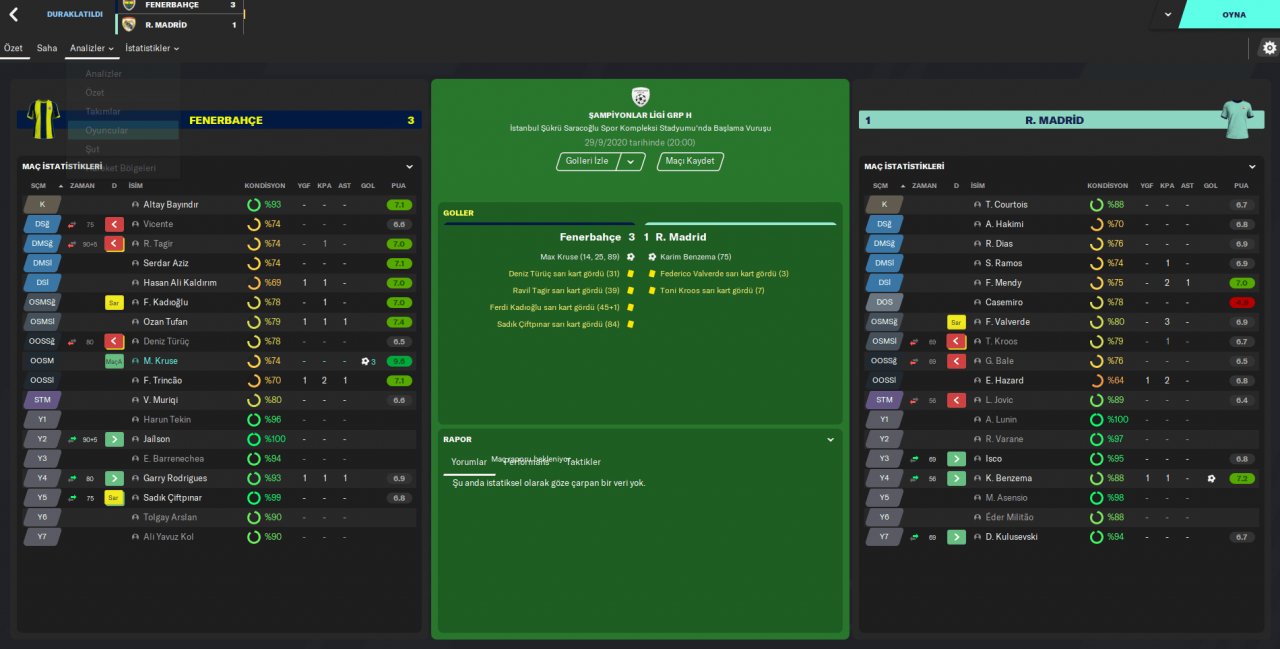Sort R. Madrid table by PUA column
Image resolution: width=1280 pixels, height=649 pixels.
1241,185
